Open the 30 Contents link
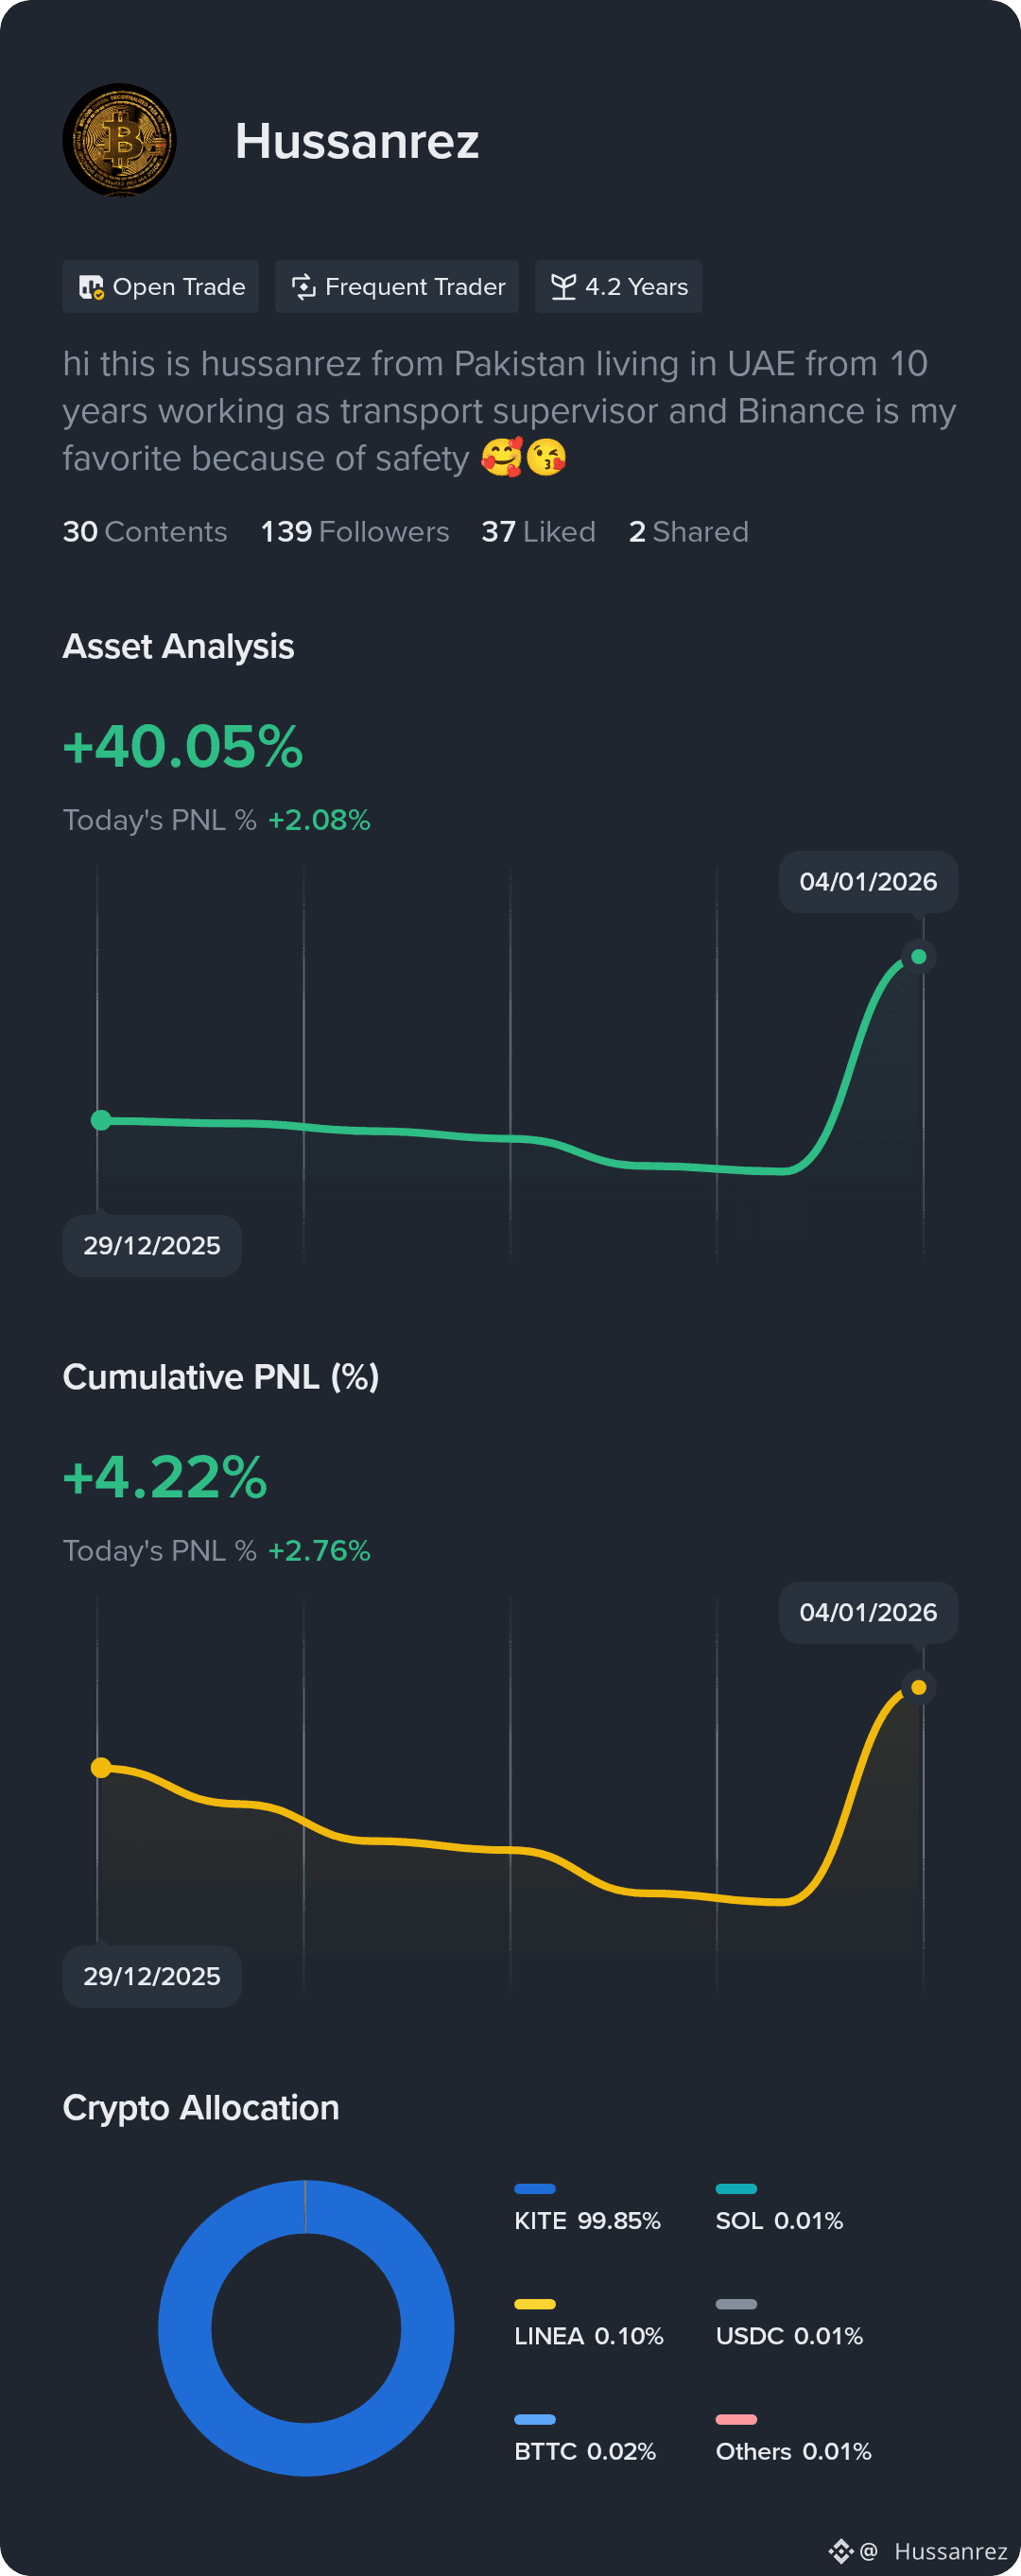Viewport: 1021px width, 2576px height. click(x=145, y=531)
